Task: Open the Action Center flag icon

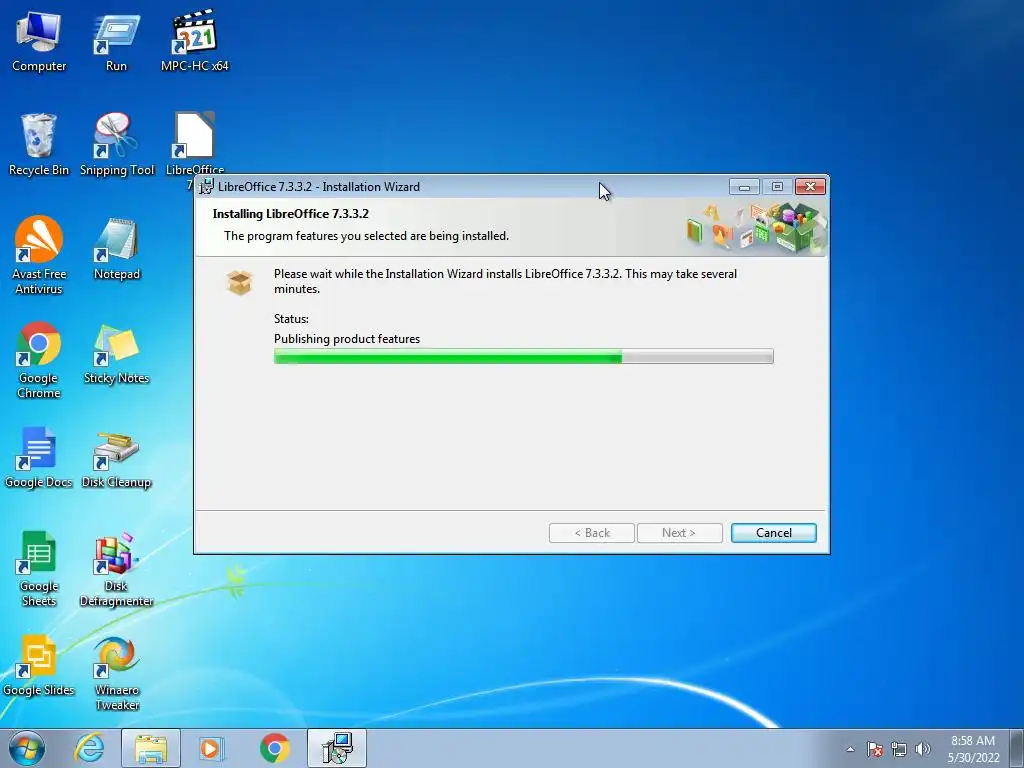Action: pyautogui.click(x=875, y=749)
